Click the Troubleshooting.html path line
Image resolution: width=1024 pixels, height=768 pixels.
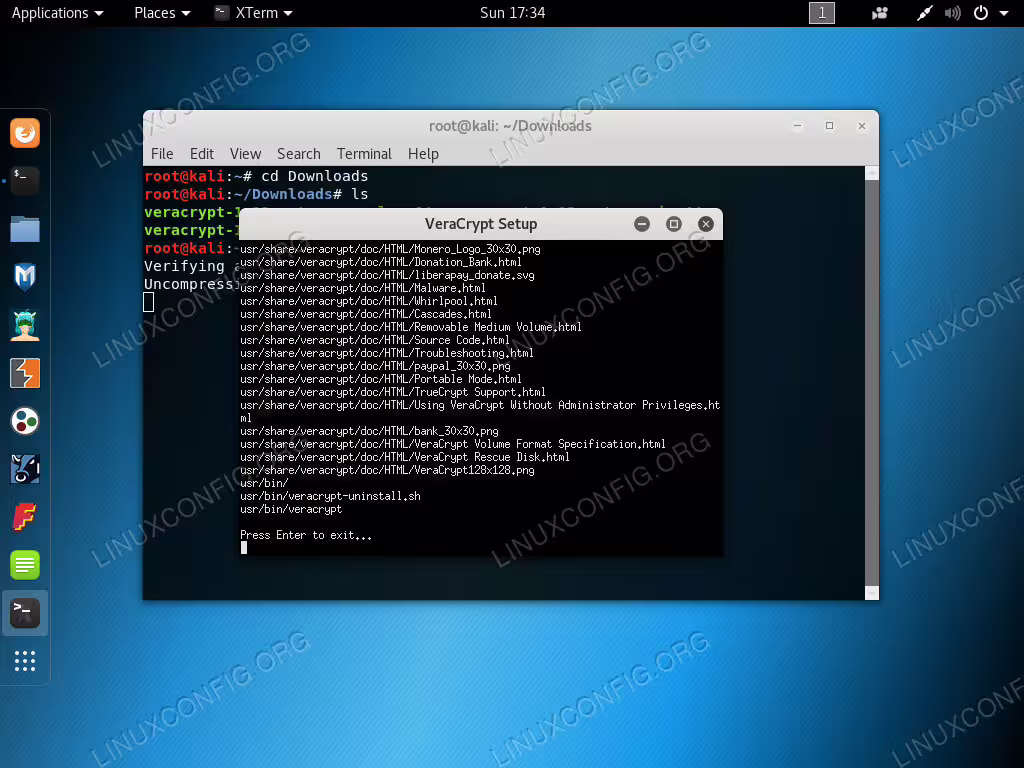(x=387, y=353)
